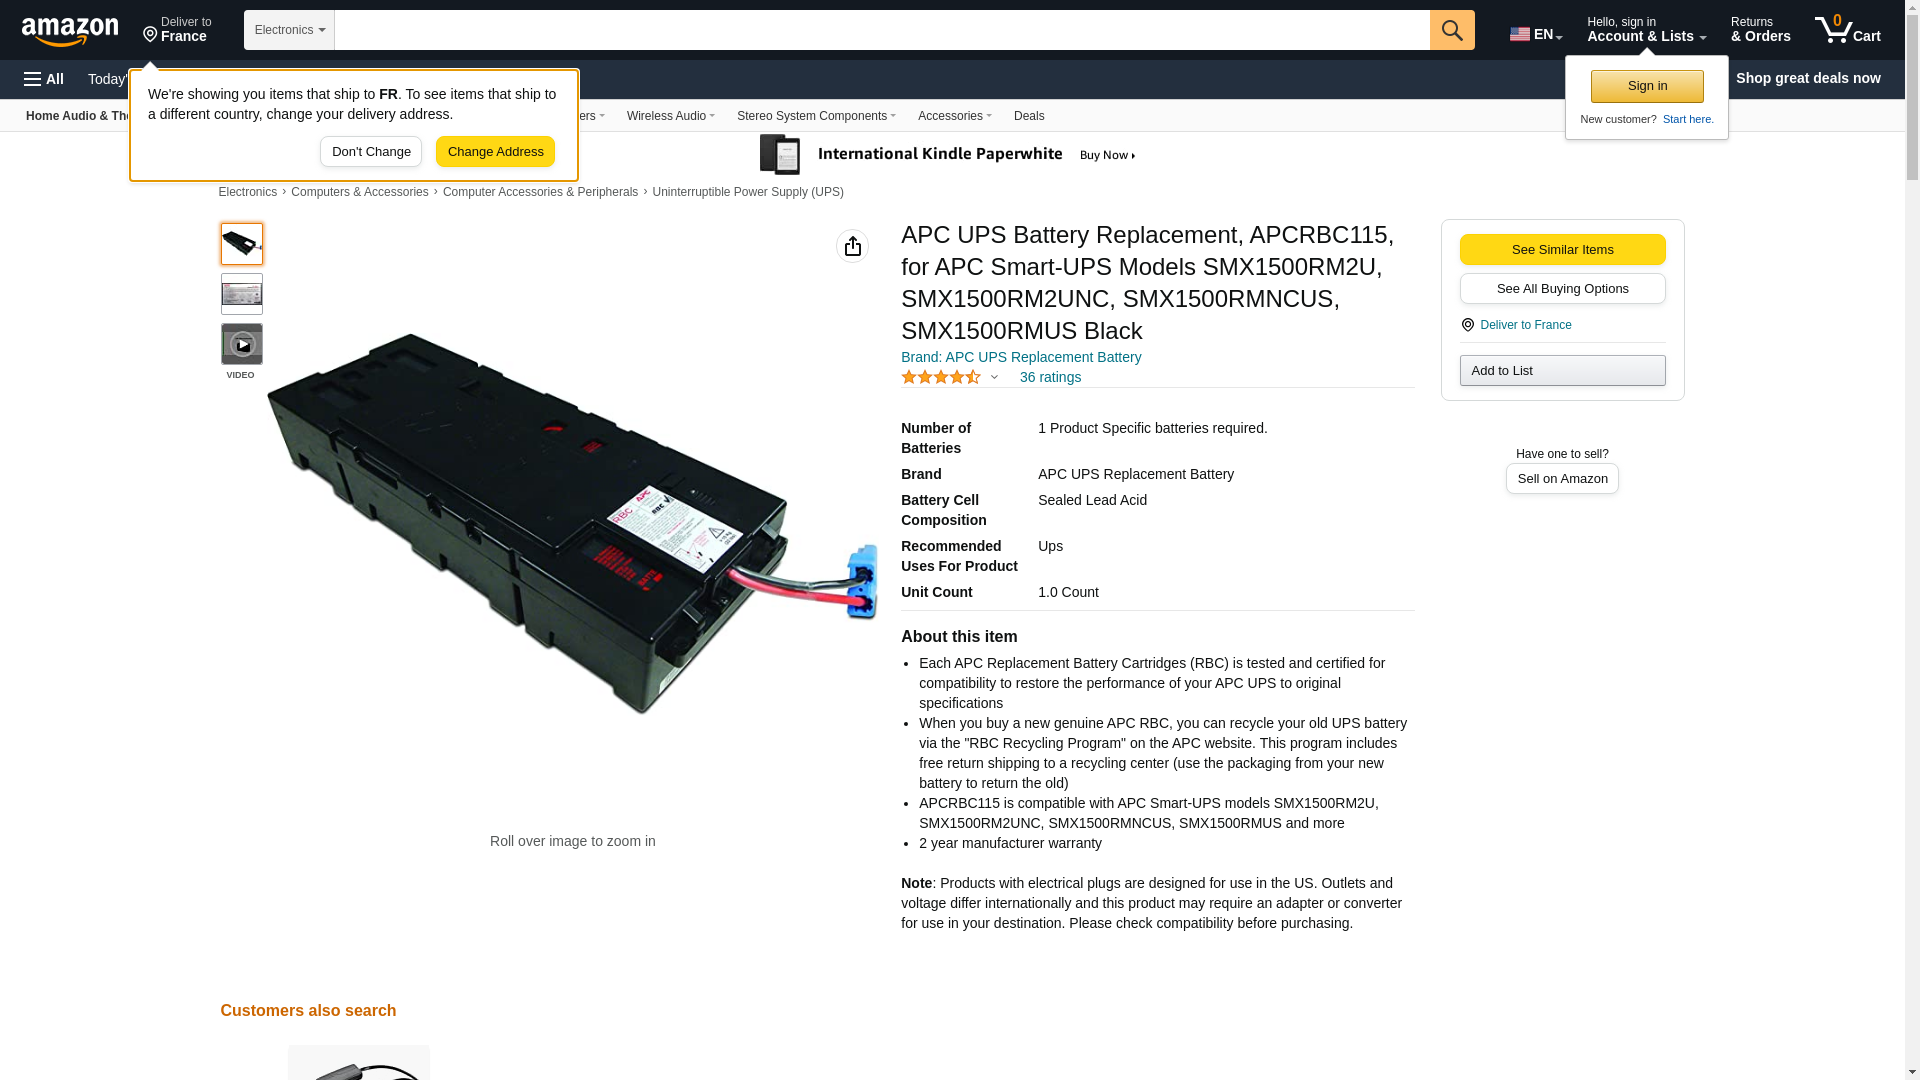Click the share icon above product image
The image size is (1920, 1080).
point(852,246)
